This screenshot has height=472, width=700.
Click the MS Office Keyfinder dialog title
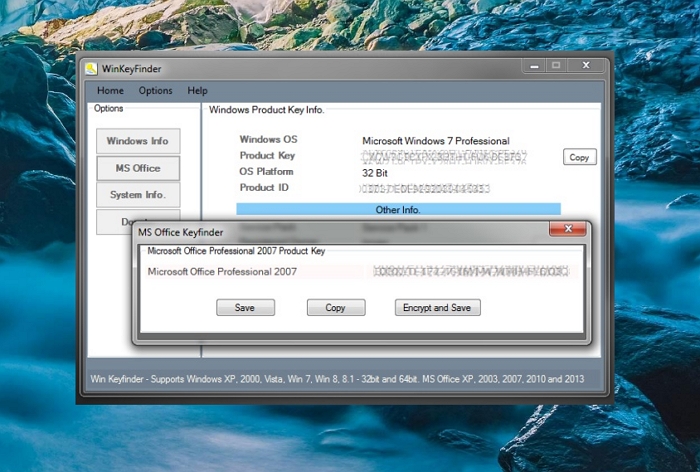pos(180,232)
